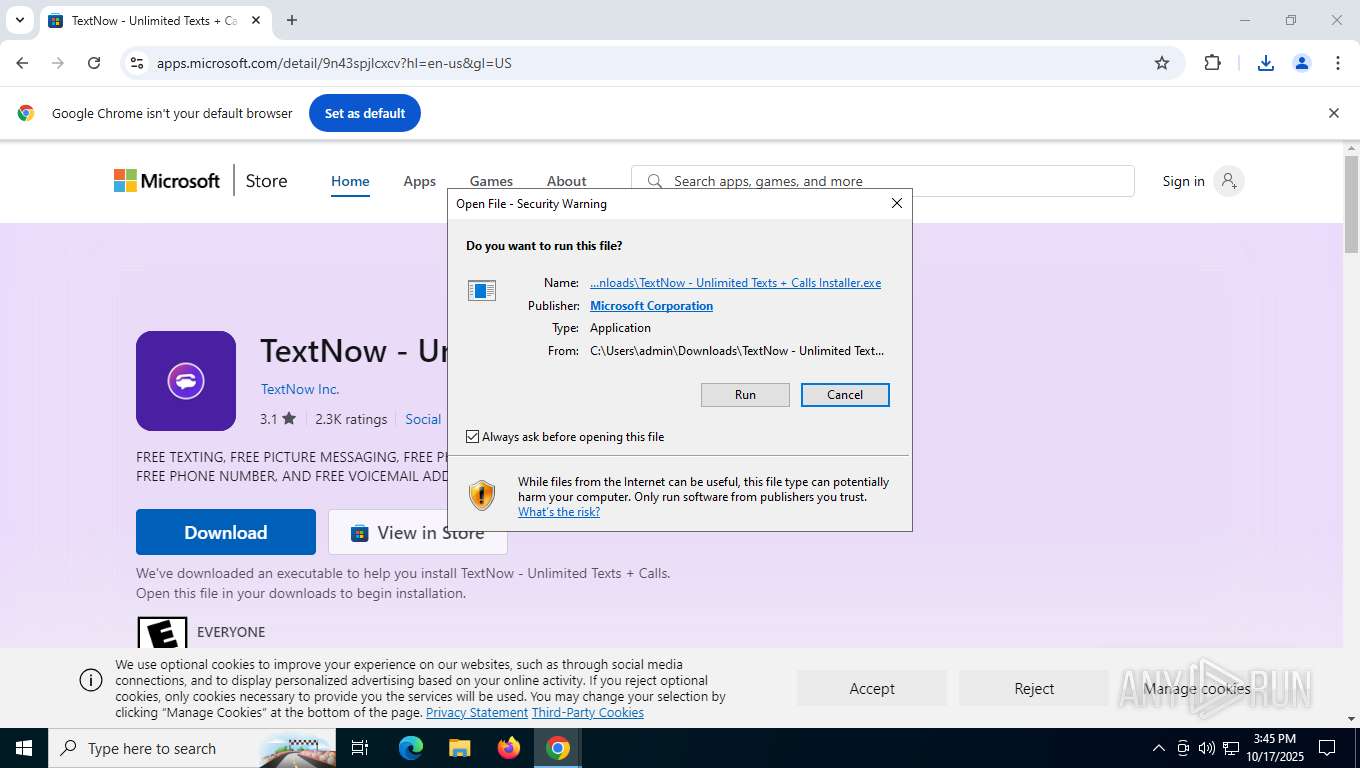Open TextNow Inc. publisher link
The image size is (1360, 768).
pyautogui.click(x=300, y=389)
